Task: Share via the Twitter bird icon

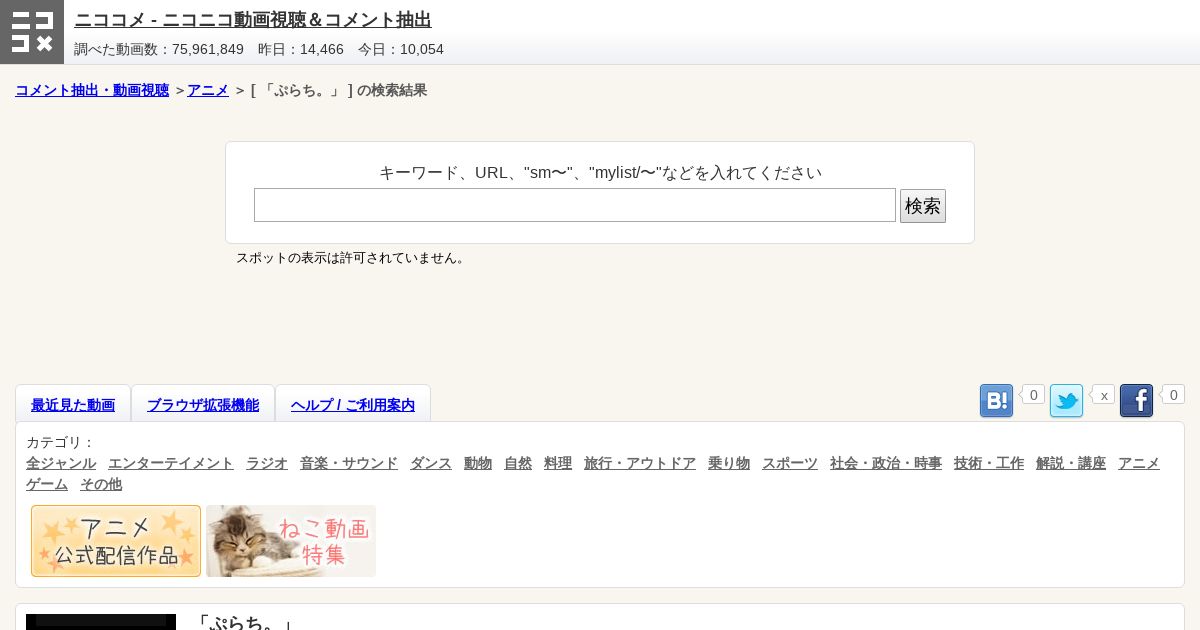Action: coord(1066,401)
